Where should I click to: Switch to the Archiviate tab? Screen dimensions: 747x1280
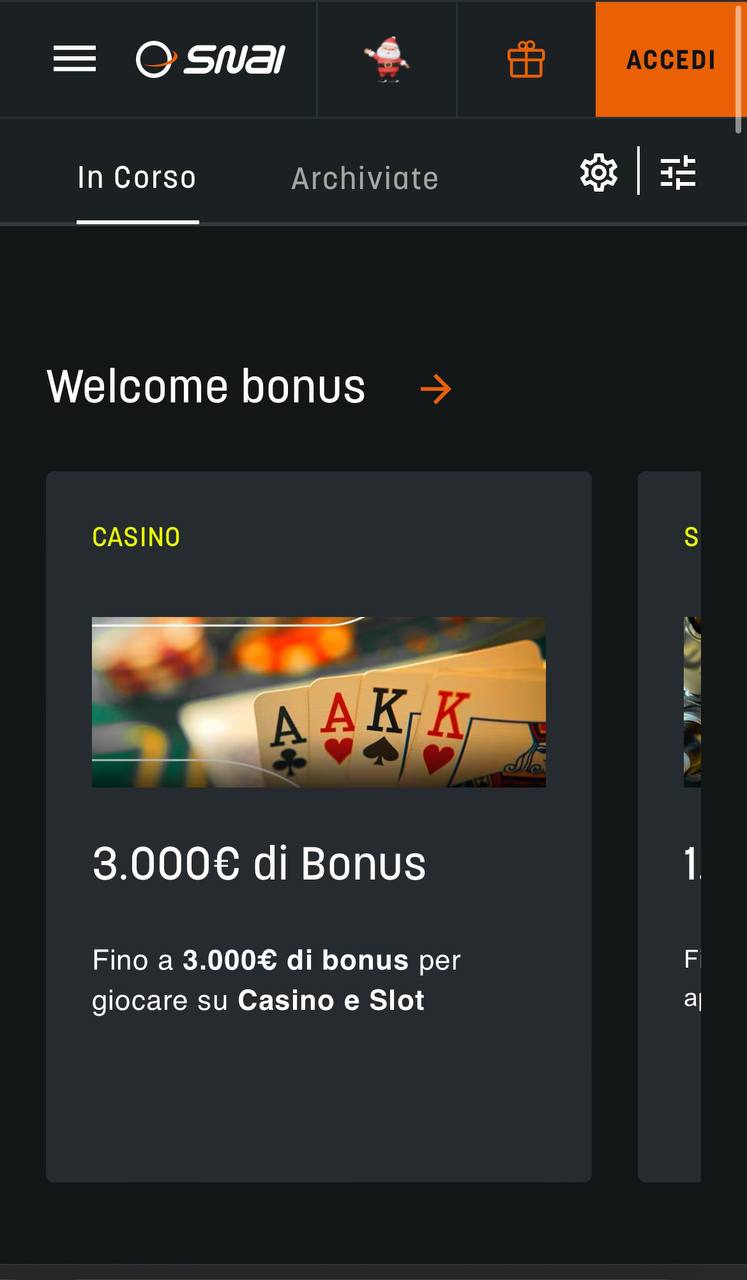click(x=365, y=178)
